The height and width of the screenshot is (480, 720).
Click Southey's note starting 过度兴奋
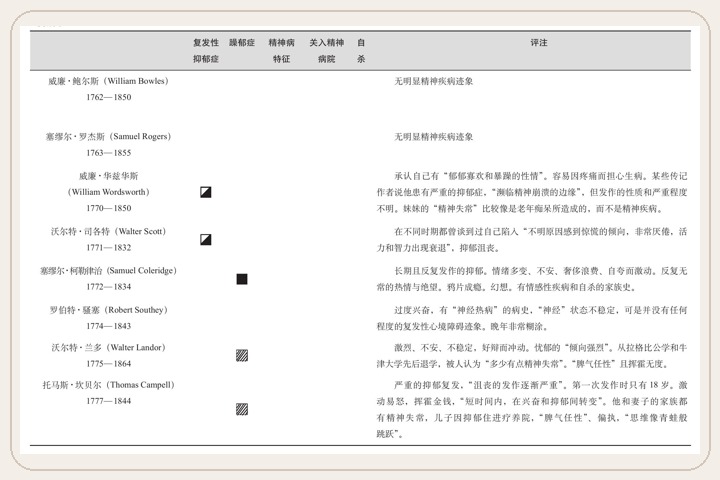(x=532, y=318)
